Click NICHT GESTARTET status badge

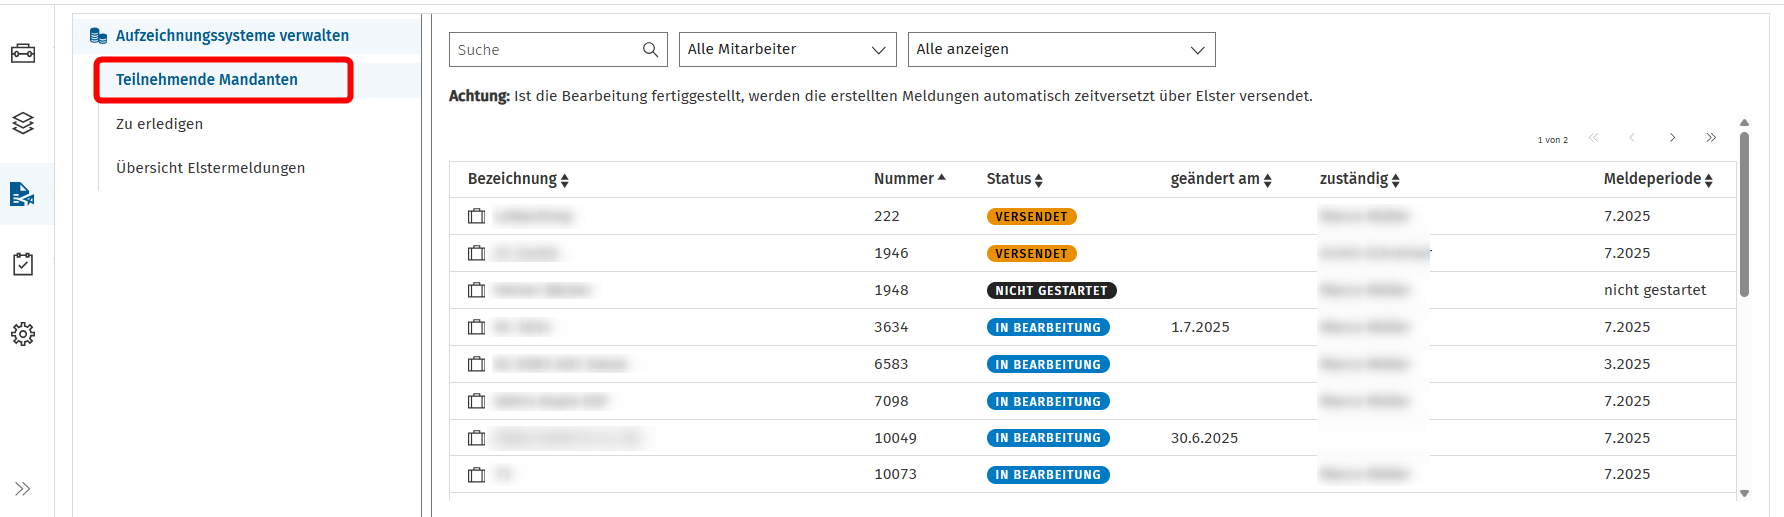[x=1051, y=290]
